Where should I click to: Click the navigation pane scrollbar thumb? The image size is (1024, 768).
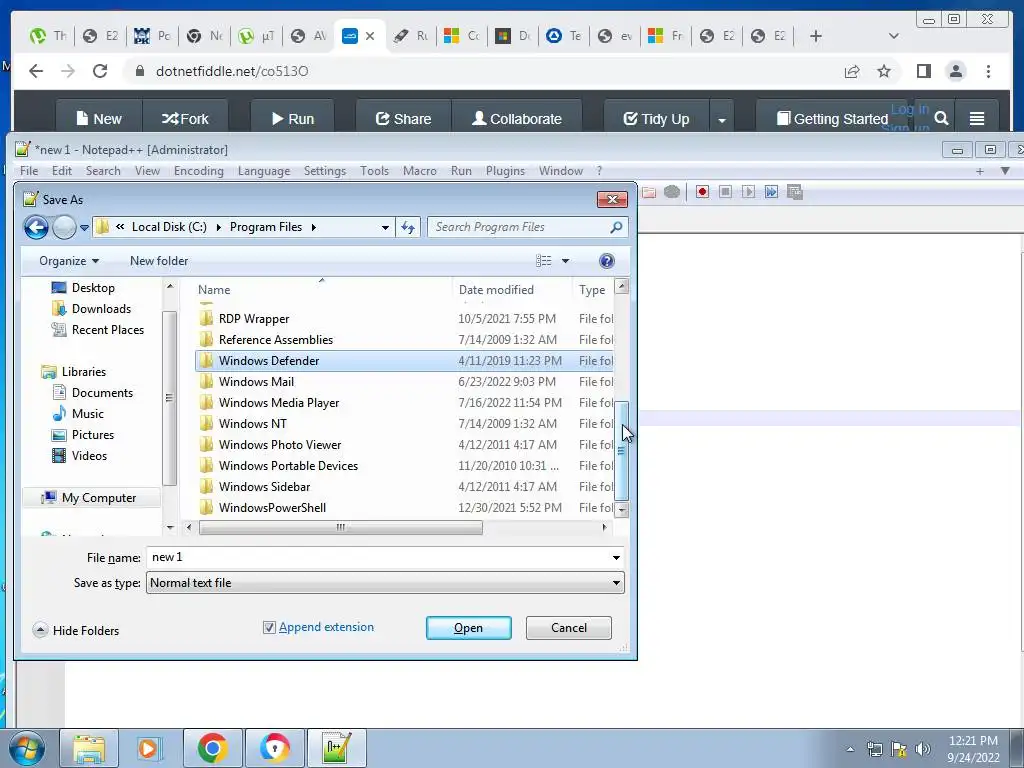click(169, 398)
